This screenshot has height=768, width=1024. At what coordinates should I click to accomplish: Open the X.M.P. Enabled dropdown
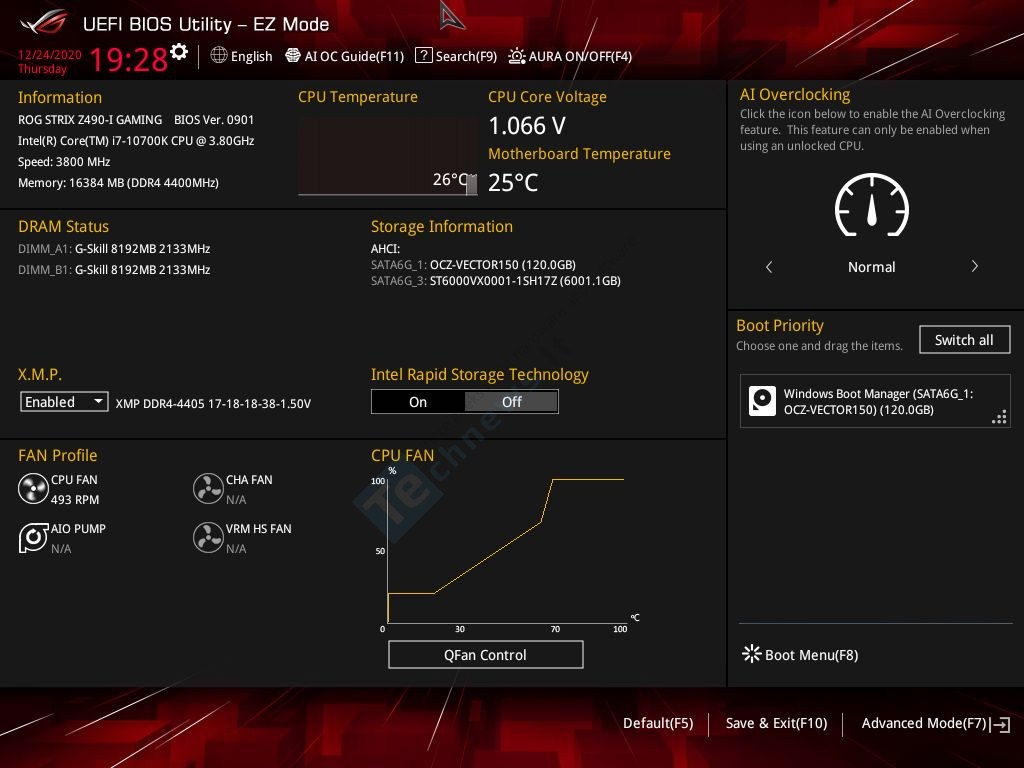(x=64, y=401)
